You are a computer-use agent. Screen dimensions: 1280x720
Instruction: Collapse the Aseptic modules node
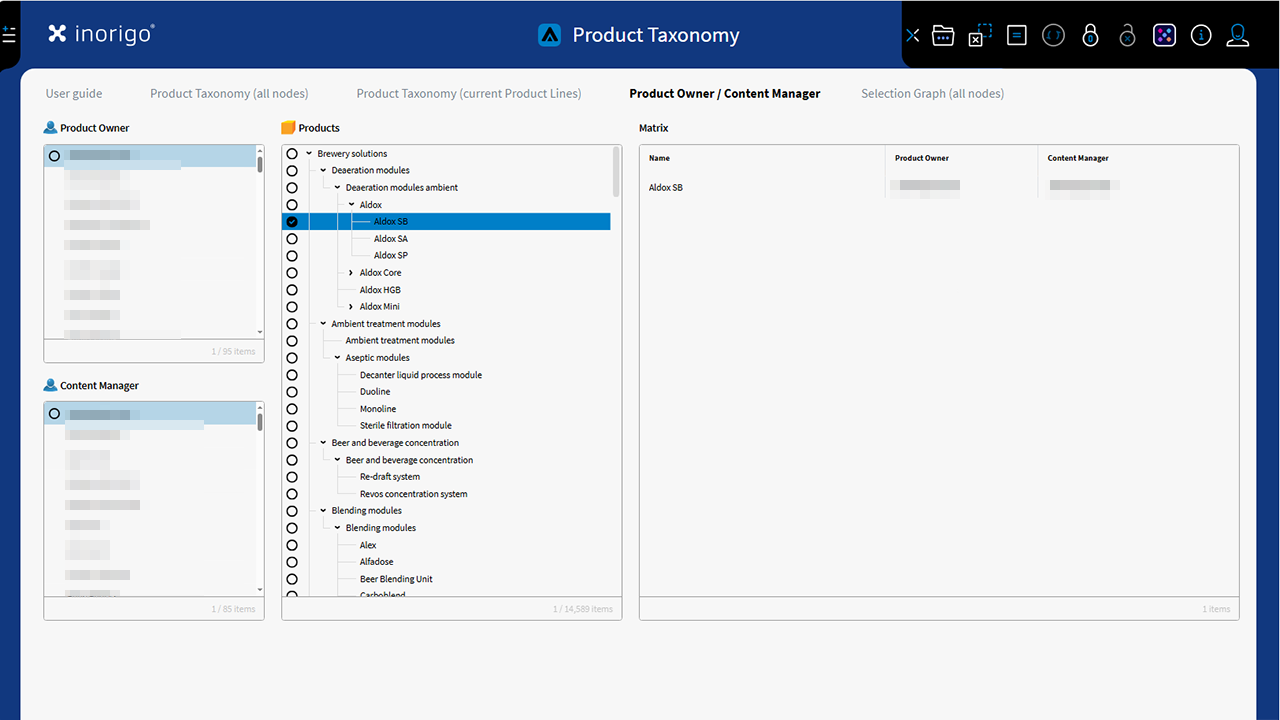(x=337, y=358)
